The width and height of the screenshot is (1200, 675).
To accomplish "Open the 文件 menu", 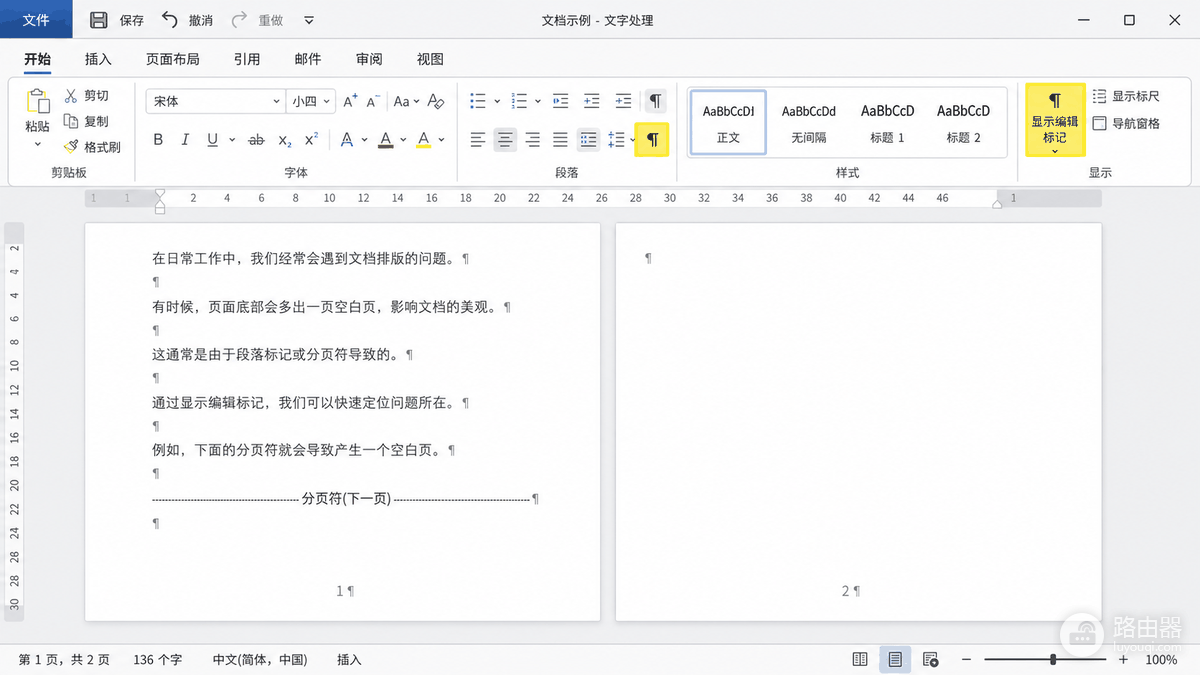I will tap(36, 20).
